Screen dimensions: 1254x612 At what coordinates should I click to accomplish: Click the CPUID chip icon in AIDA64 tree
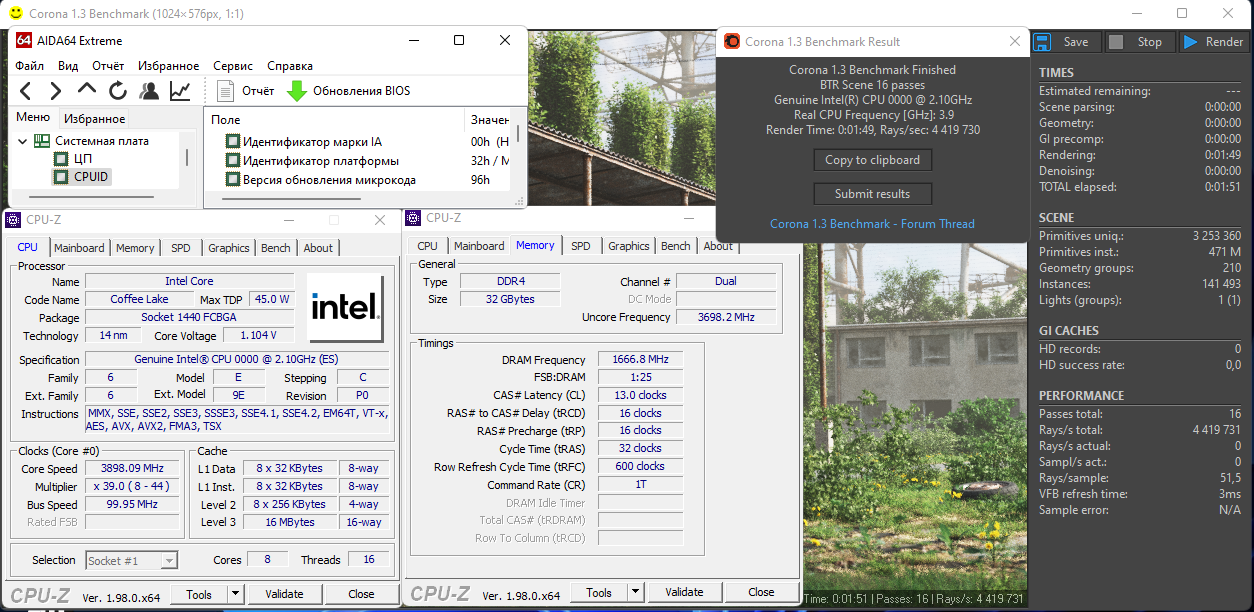click(x=61, y=177)
